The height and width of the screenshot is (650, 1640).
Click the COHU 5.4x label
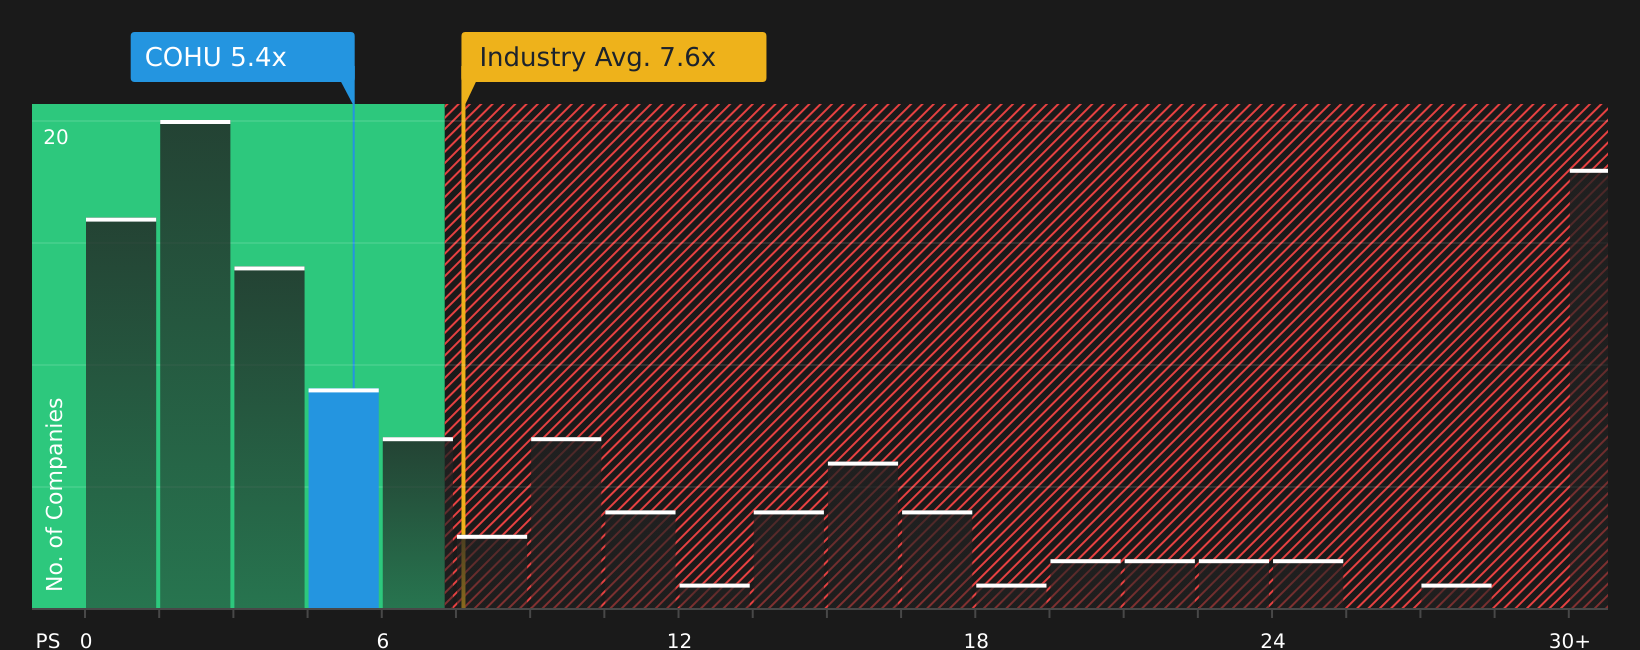click(x=243, y=57)
